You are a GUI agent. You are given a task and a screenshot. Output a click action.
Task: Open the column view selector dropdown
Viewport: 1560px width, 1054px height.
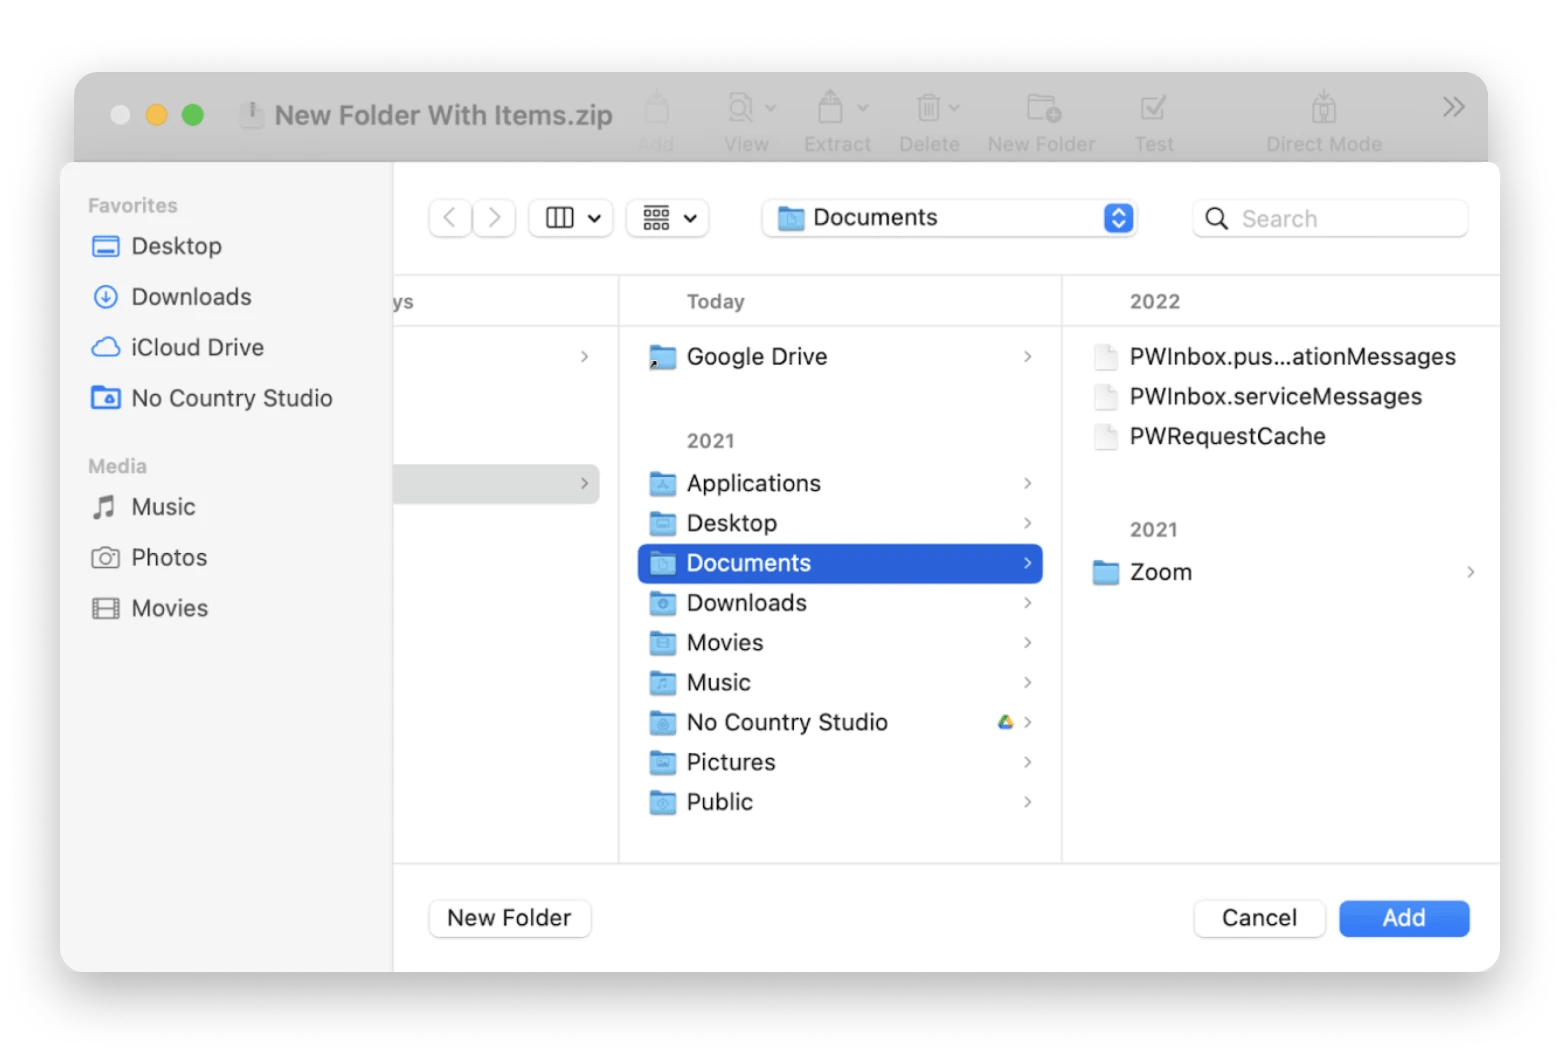(x=570, y=218)
